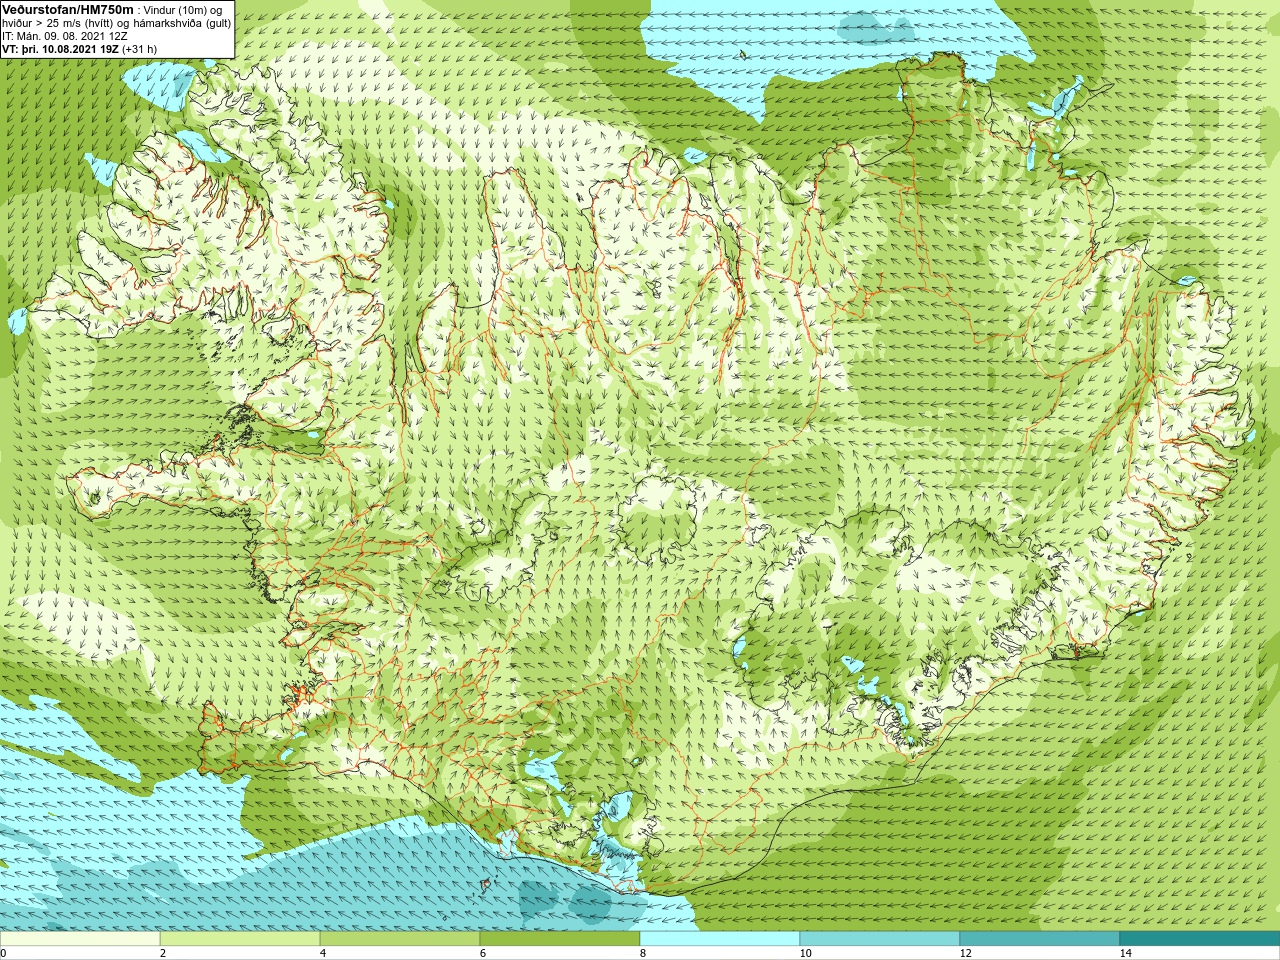
Task: Select the turquoise 10–12 legend swatch
Action: (x=880, y=939)
